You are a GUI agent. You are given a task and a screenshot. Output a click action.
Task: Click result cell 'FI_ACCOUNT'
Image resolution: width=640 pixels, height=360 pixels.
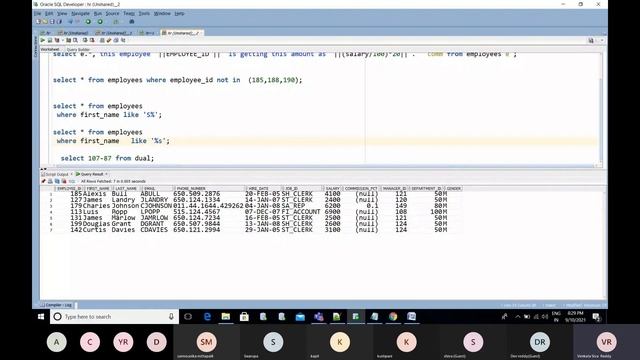point(301,212)
